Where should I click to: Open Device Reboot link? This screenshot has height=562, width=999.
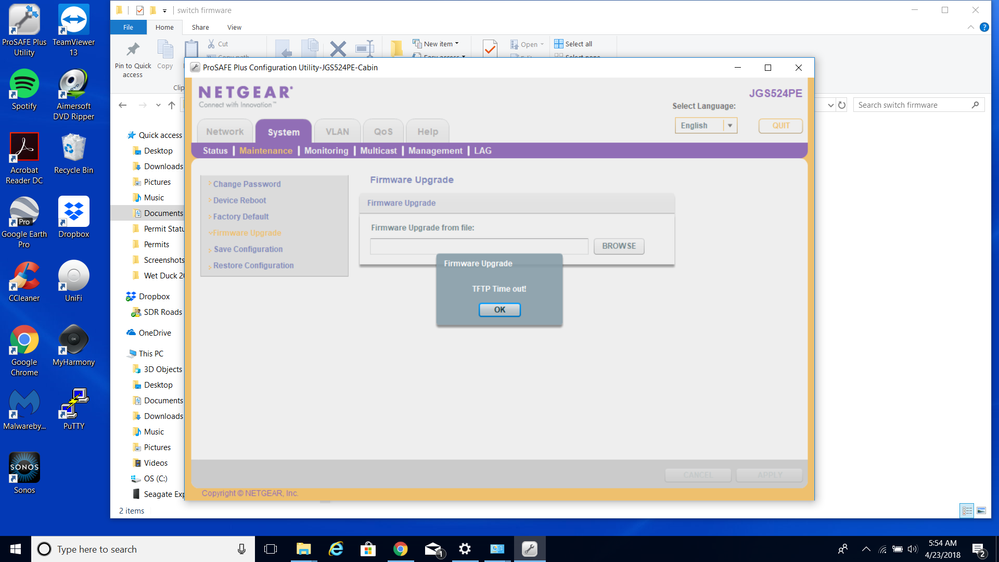click(240, 200)
